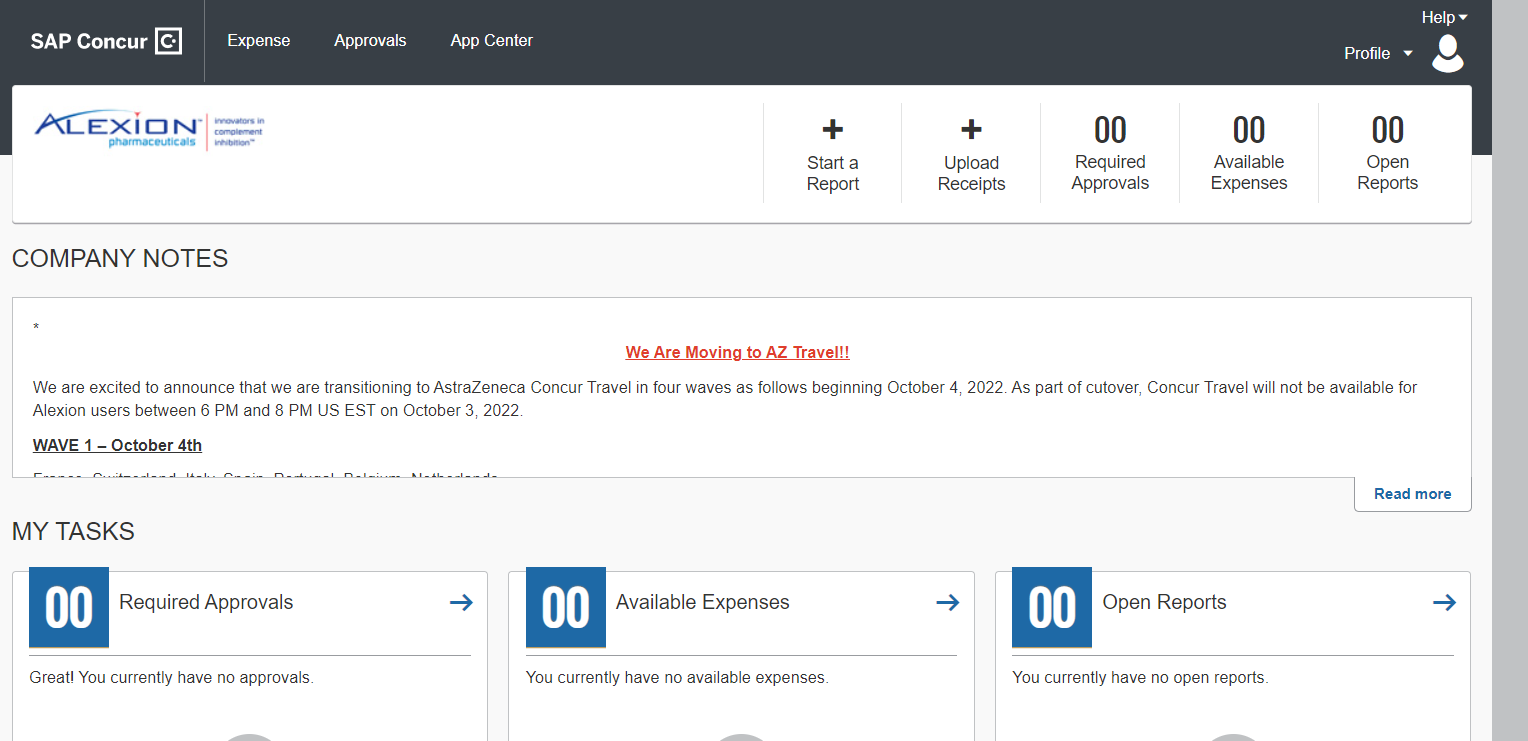
Task: Click text 'You currently have no open reports'
Action: tap(1140, 678)
